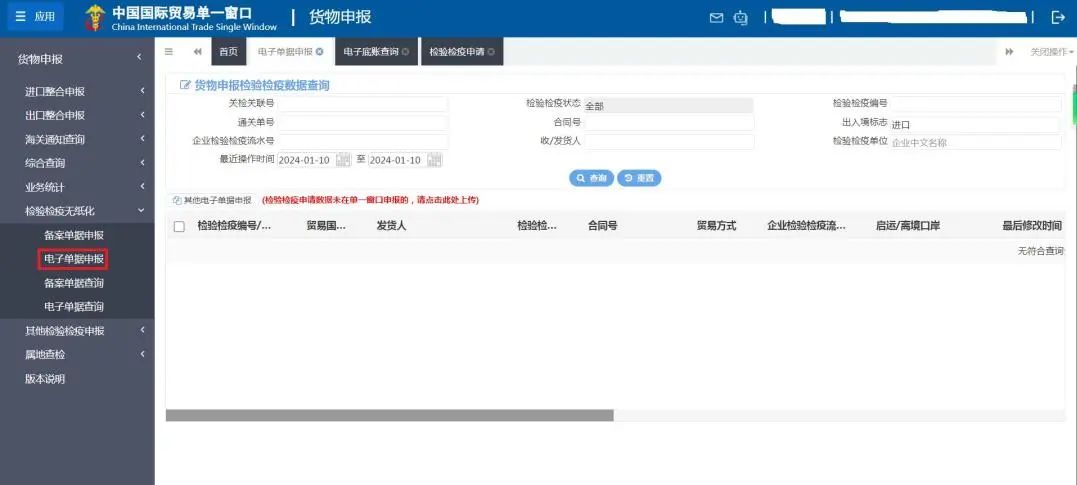Open the mail messages icon
The height and width of the screenshot is (485, 1077).
[x=716, y=17]
